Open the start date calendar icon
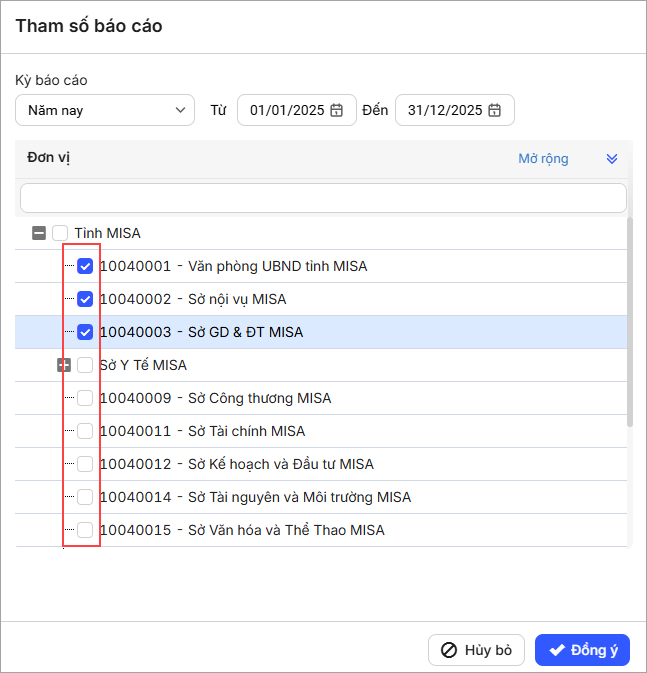Image resolution: width=647 pixels, height=673 pixels. pos(337,111)
